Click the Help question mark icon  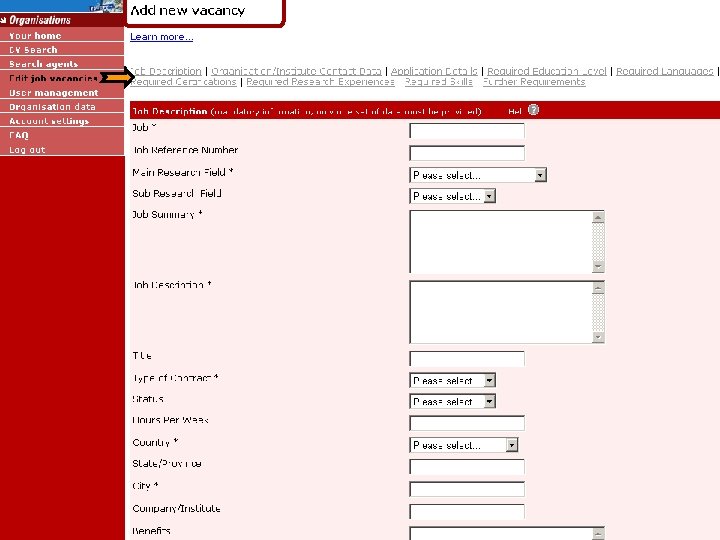(x=533, y=110)
